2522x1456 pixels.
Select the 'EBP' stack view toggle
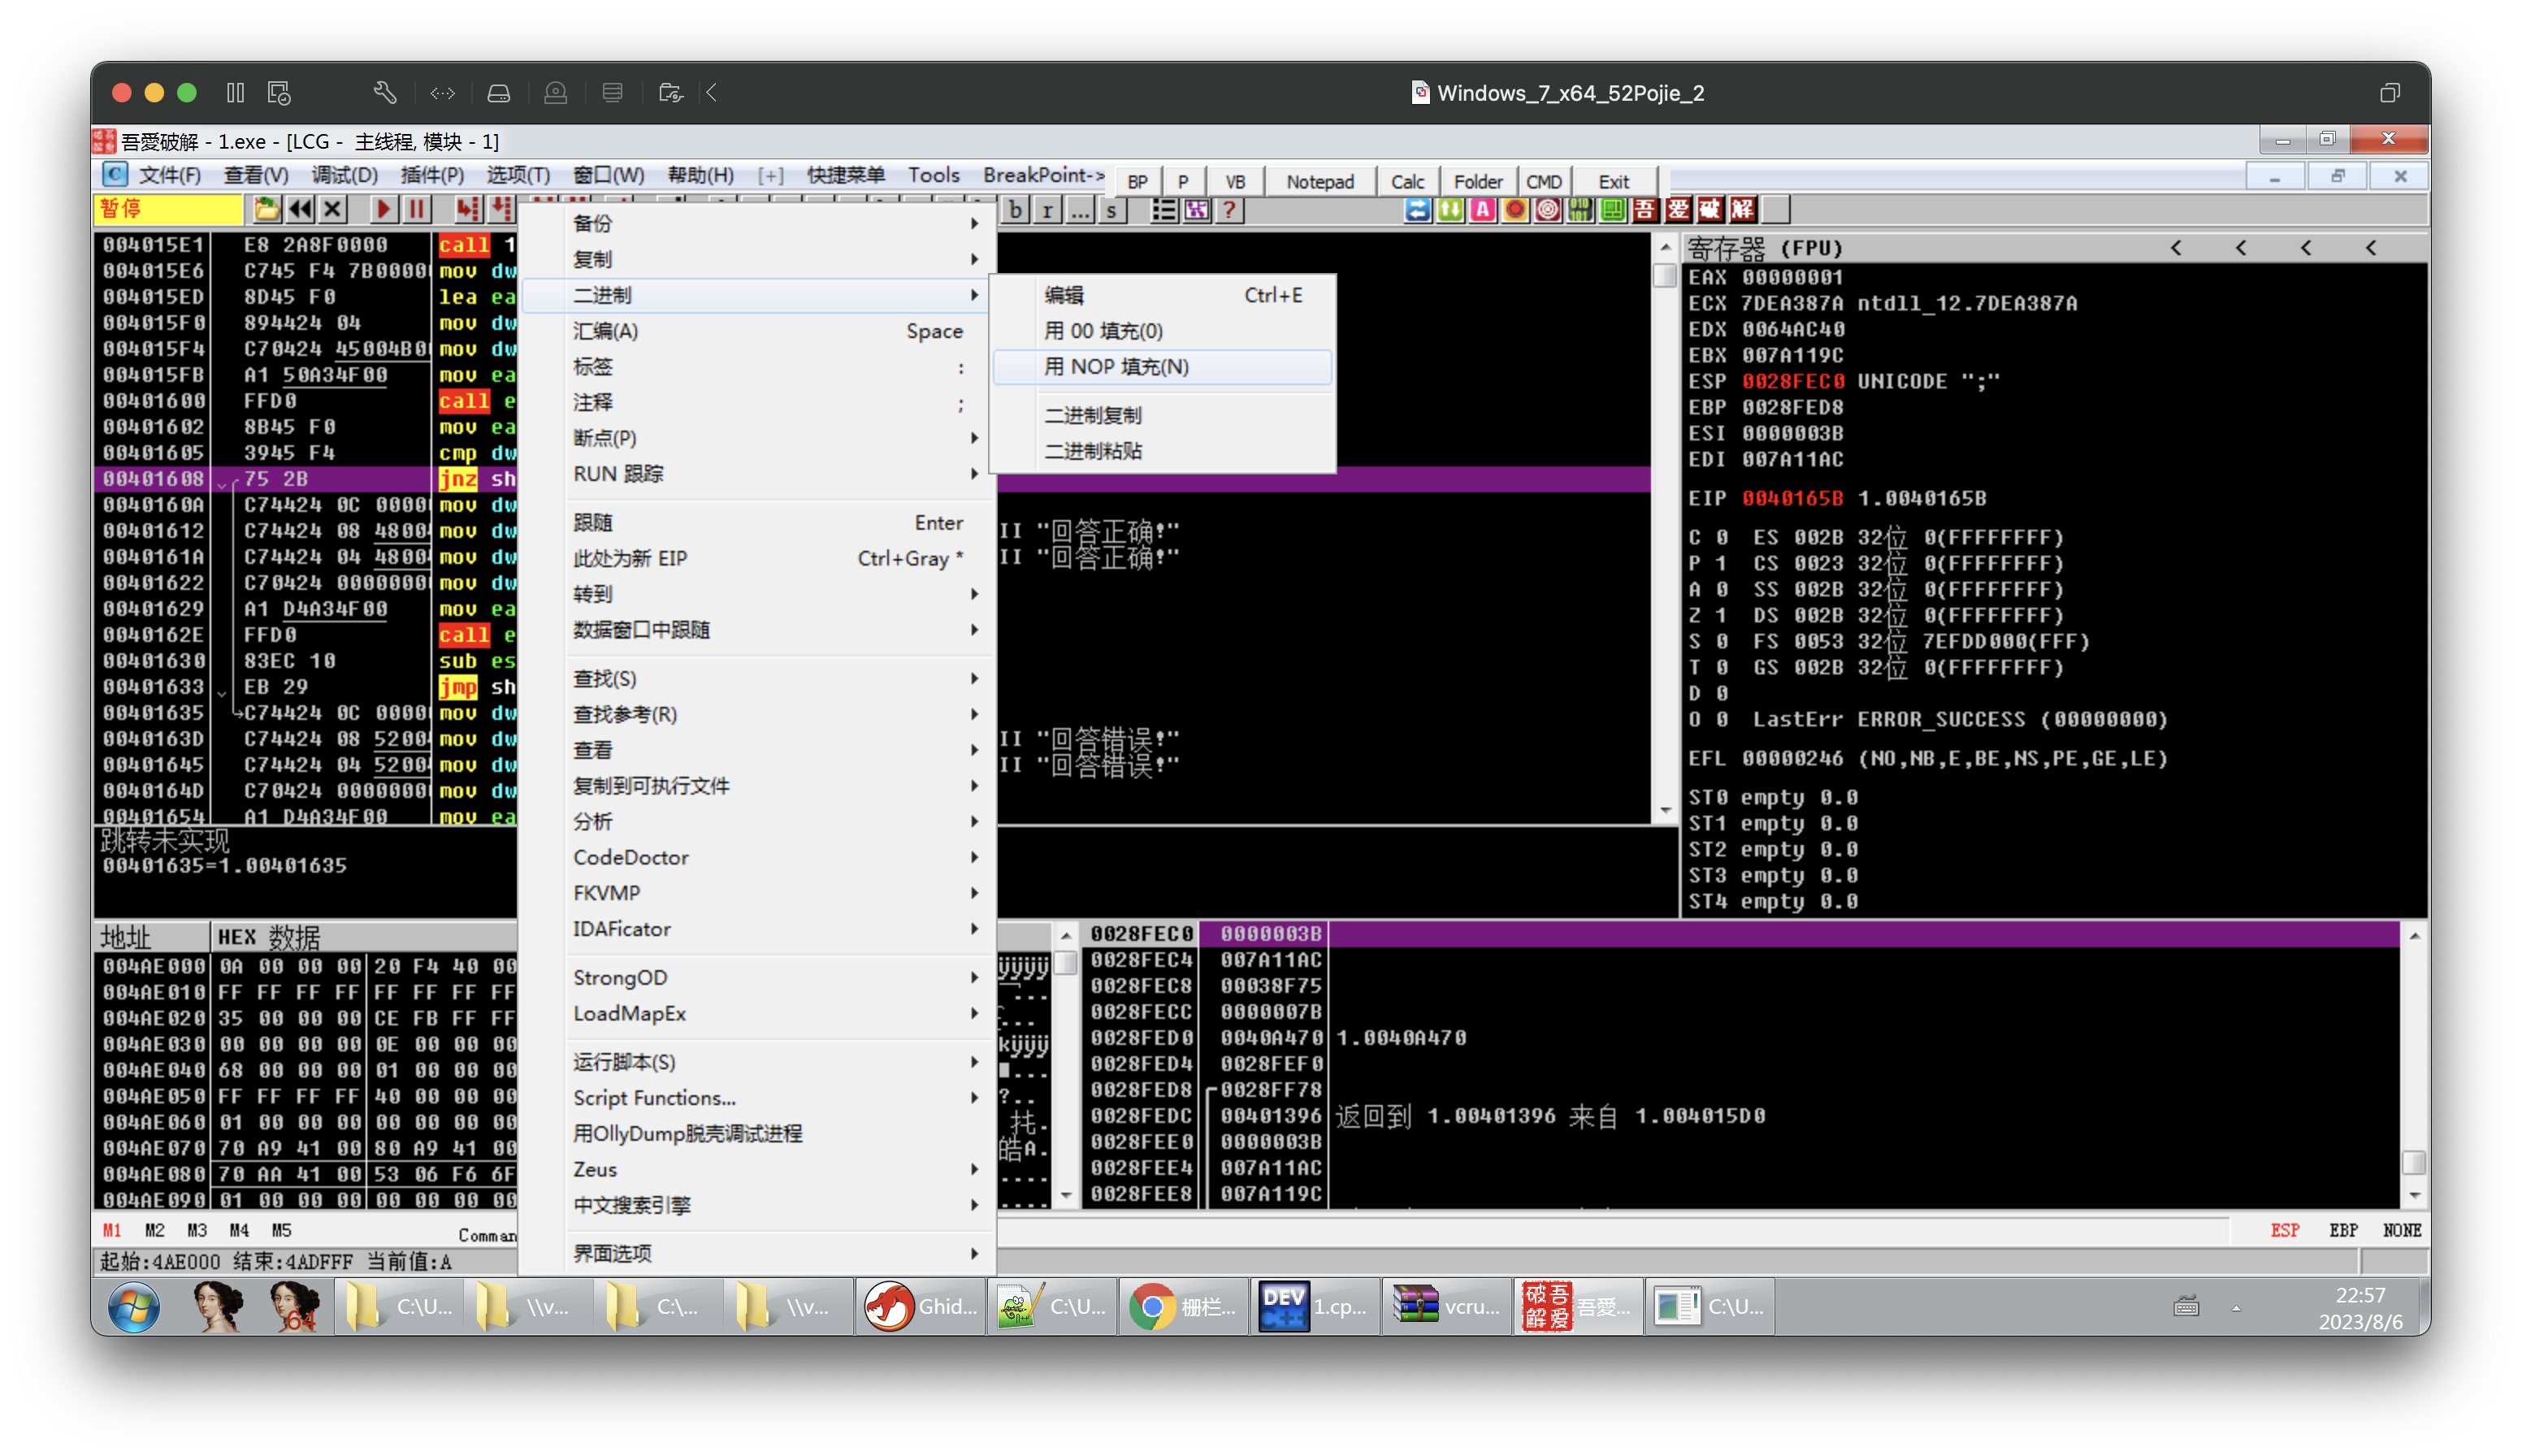coord(2343,1231)
